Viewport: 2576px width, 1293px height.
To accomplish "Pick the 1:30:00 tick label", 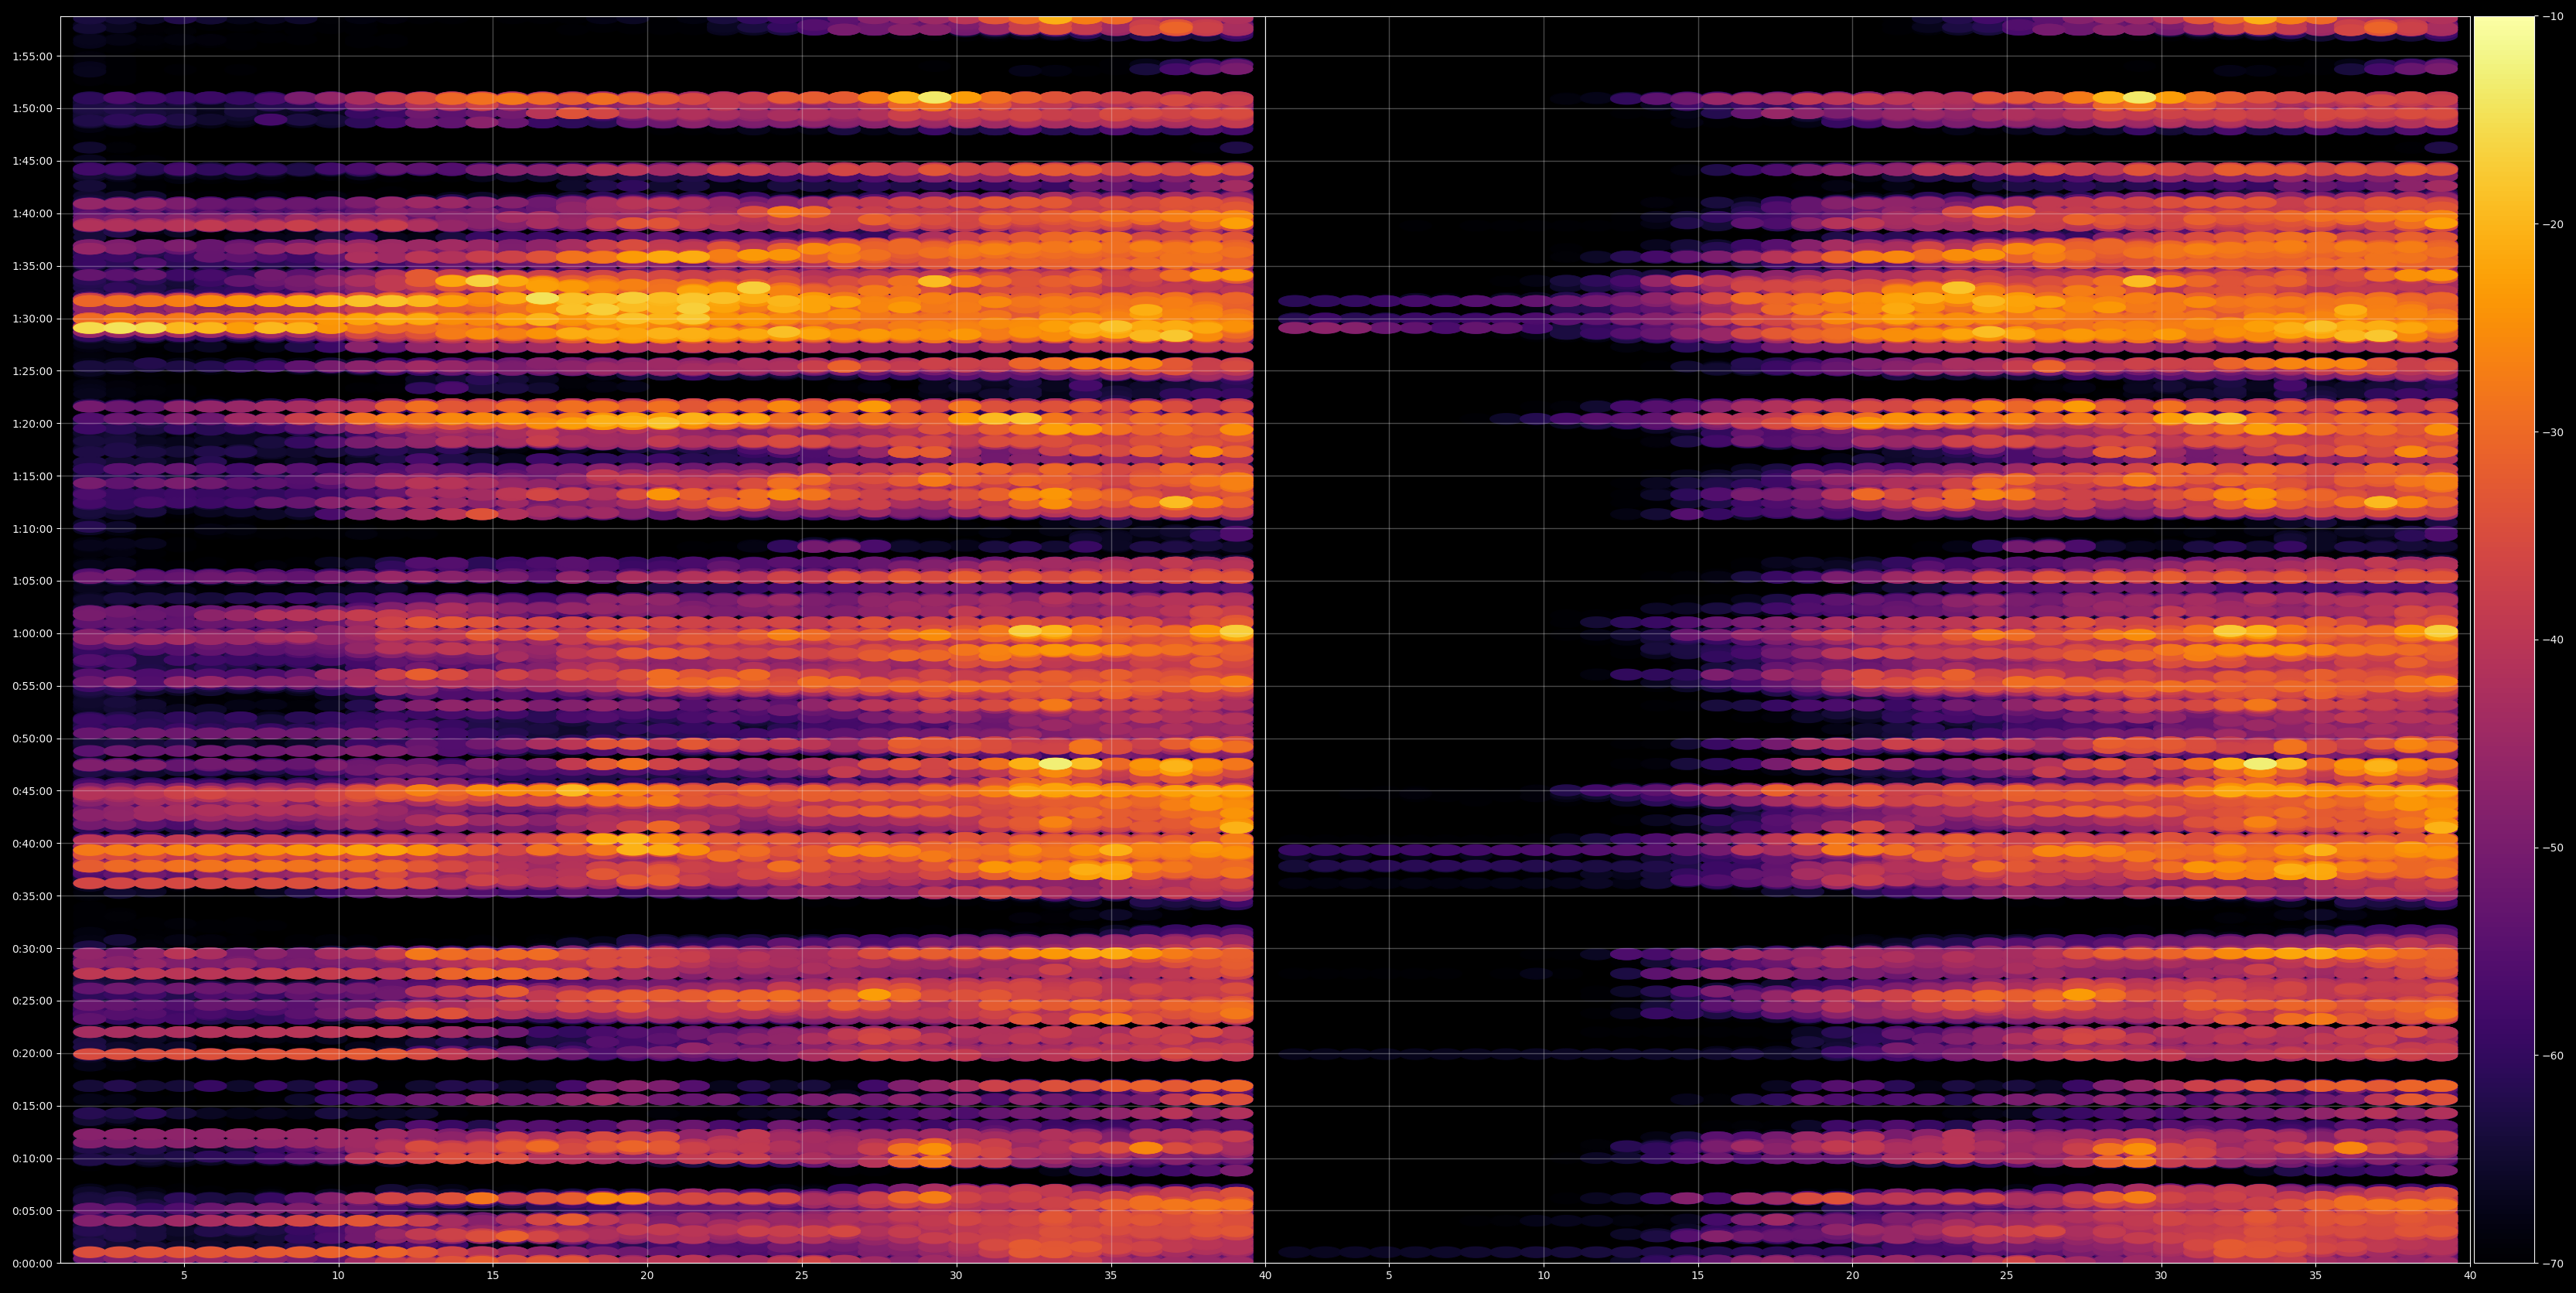I will 32,319.
